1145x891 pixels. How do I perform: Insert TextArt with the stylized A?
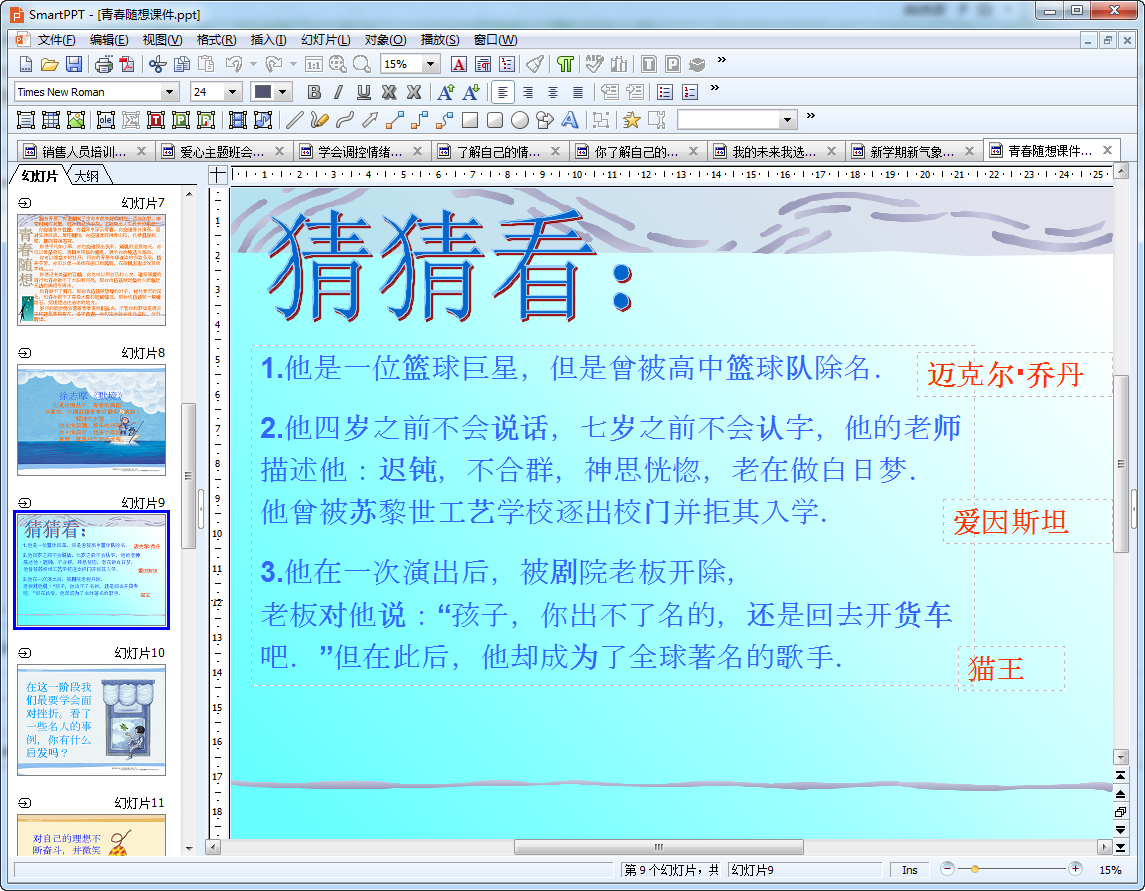pyautogui.click(x=570, y=120)
